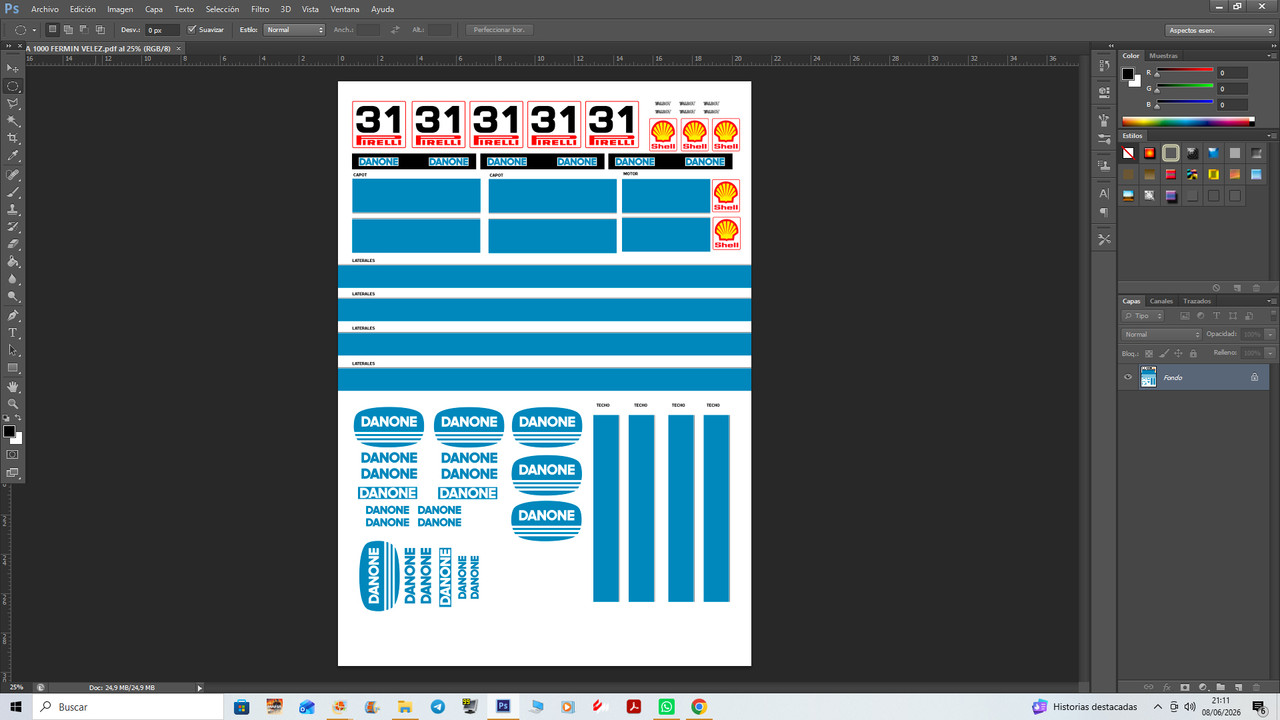
Task: Select the Crop tool
Action: tap(13, 138)
